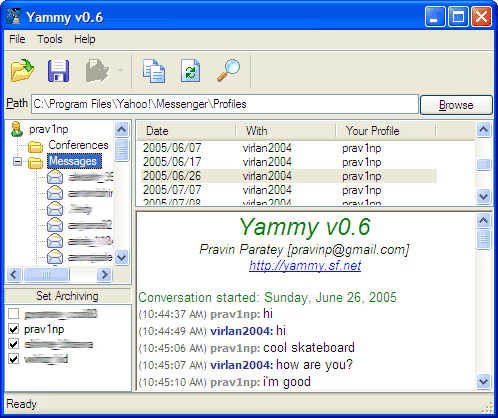
Task: Click the open folder toolbar icon
Action: coord(22,70)
